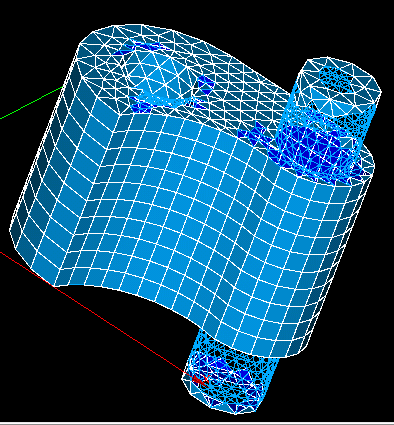Viewport: 394px width, 425px height.
Task: Click the green axis line
Action: (32, 102)
